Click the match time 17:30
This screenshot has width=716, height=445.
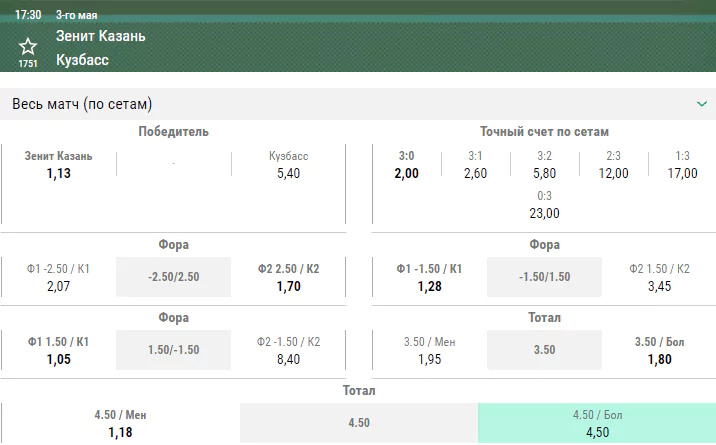click(x=28, y=15)
